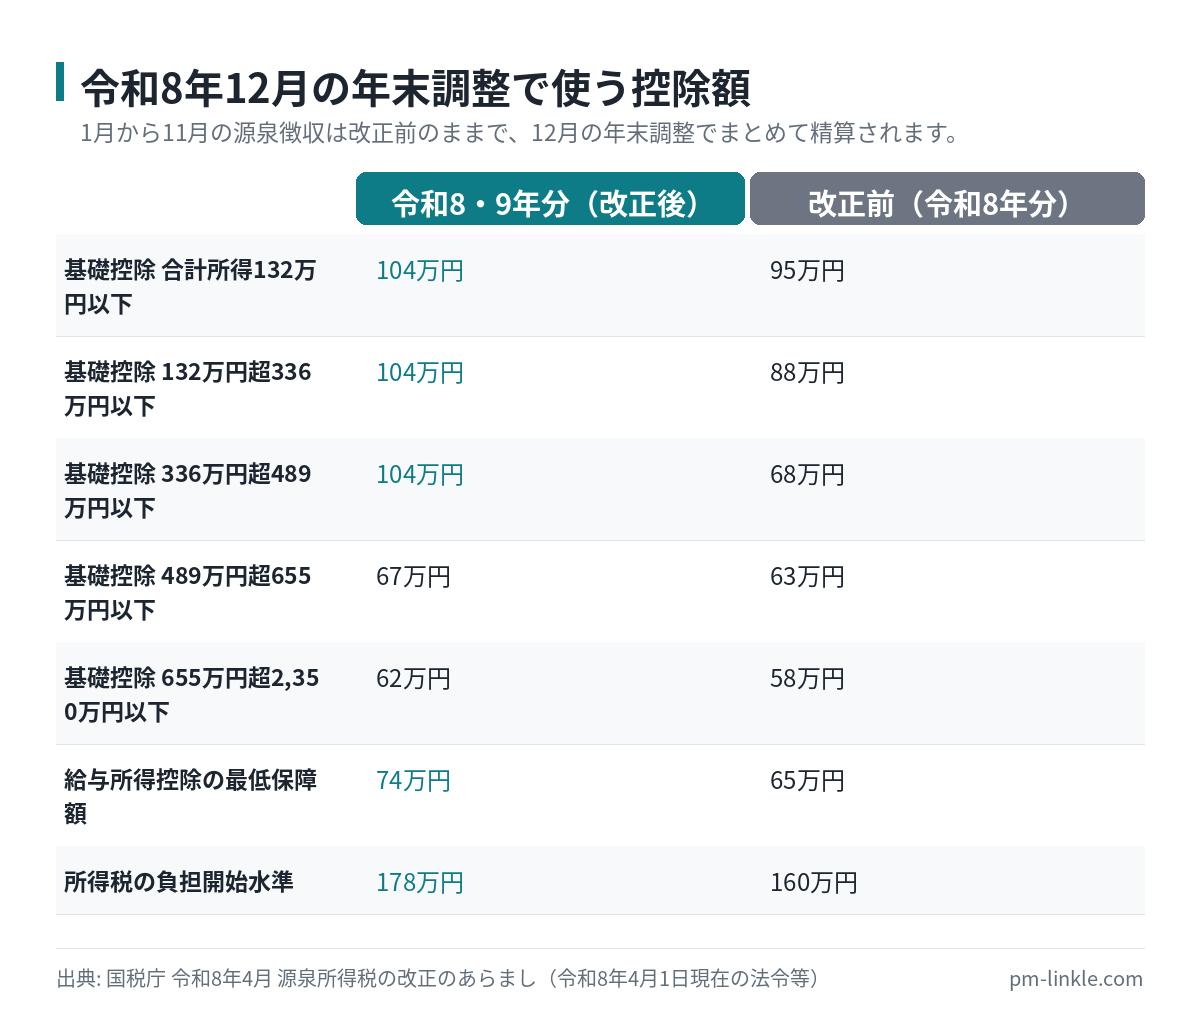Click the 63万円 value
Viewport: 1200px width, 1010px height.
808,577
